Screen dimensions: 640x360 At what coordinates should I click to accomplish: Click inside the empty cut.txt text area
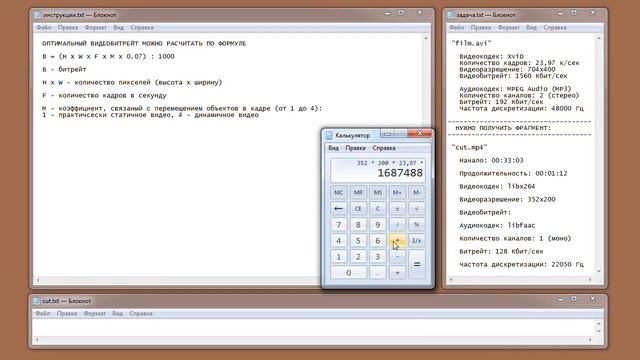coord(313,328)
